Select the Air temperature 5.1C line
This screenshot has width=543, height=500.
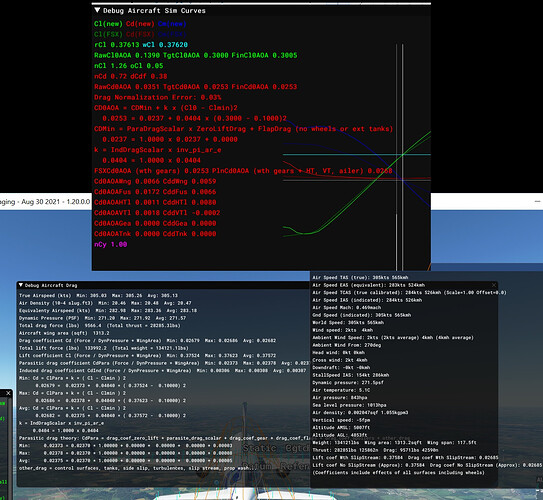341,390
